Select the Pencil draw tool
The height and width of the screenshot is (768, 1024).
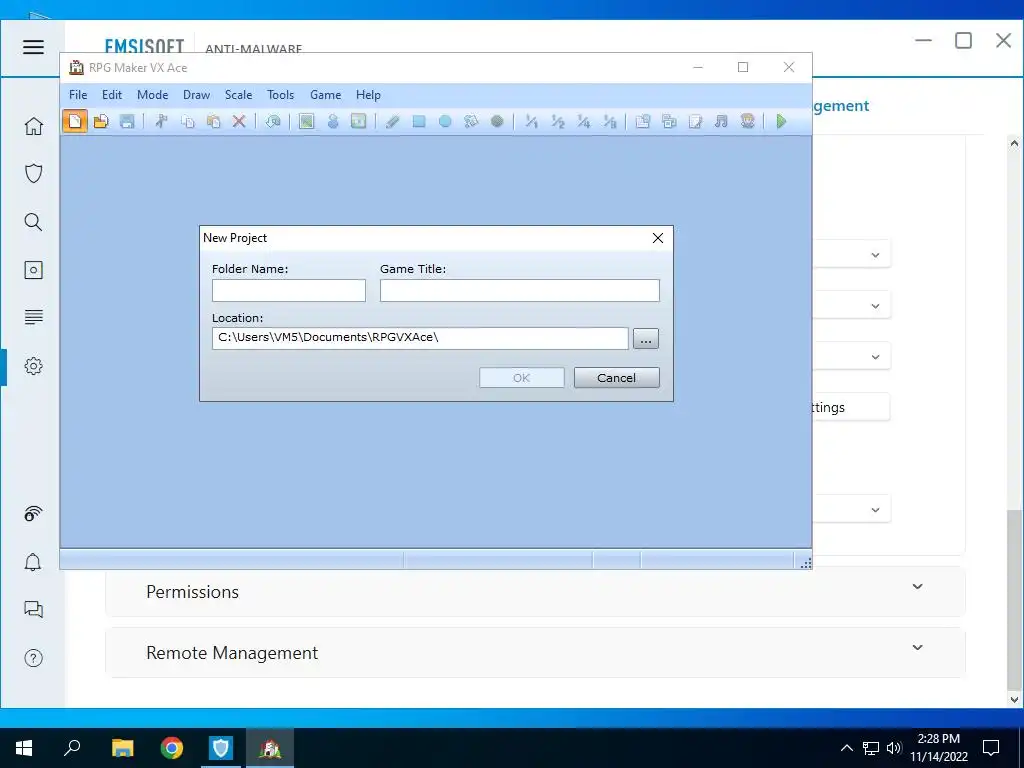point(392,121)
